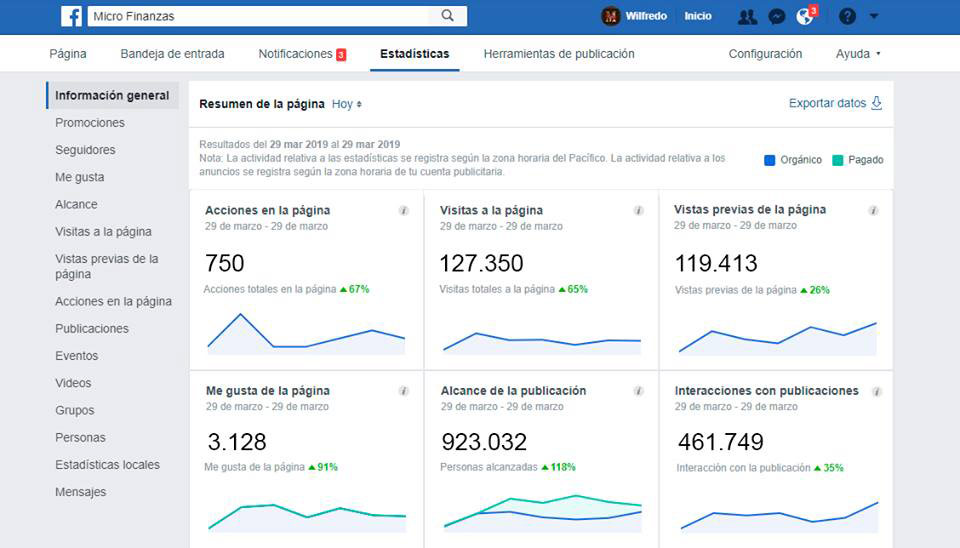Viewport: 960px width, 548px height.
Task: Show info for Vistas previas de la página
Action: pyautogui.click(x=874, y=211)
